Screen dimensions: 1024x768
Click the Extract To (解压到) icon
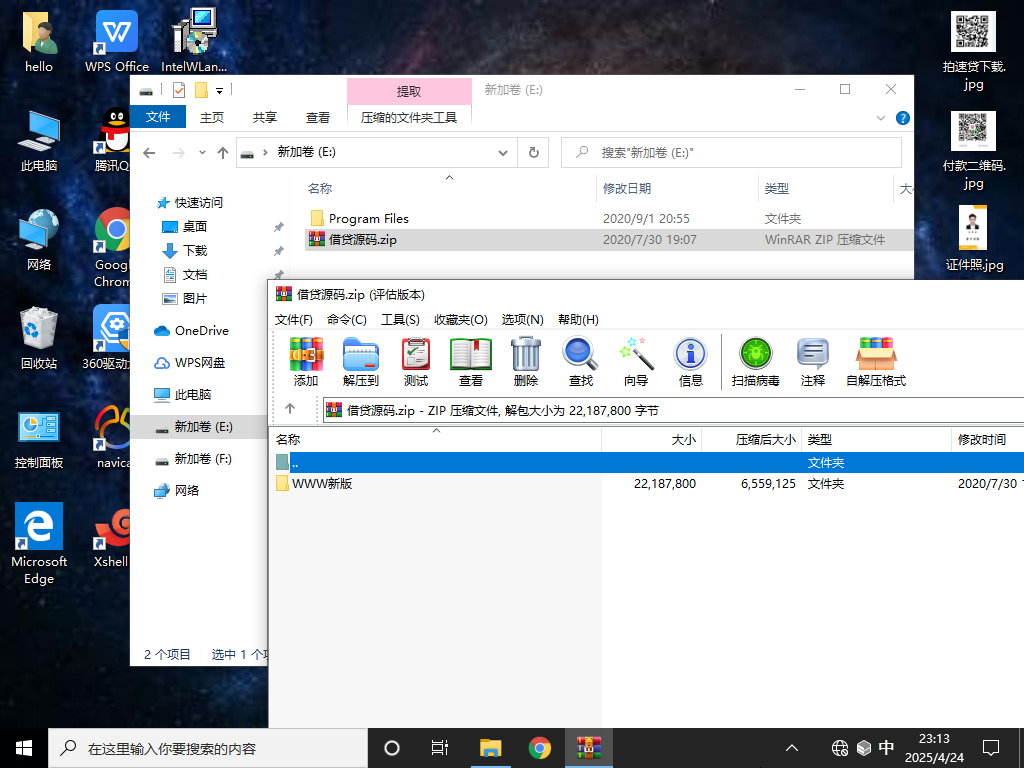361,362
